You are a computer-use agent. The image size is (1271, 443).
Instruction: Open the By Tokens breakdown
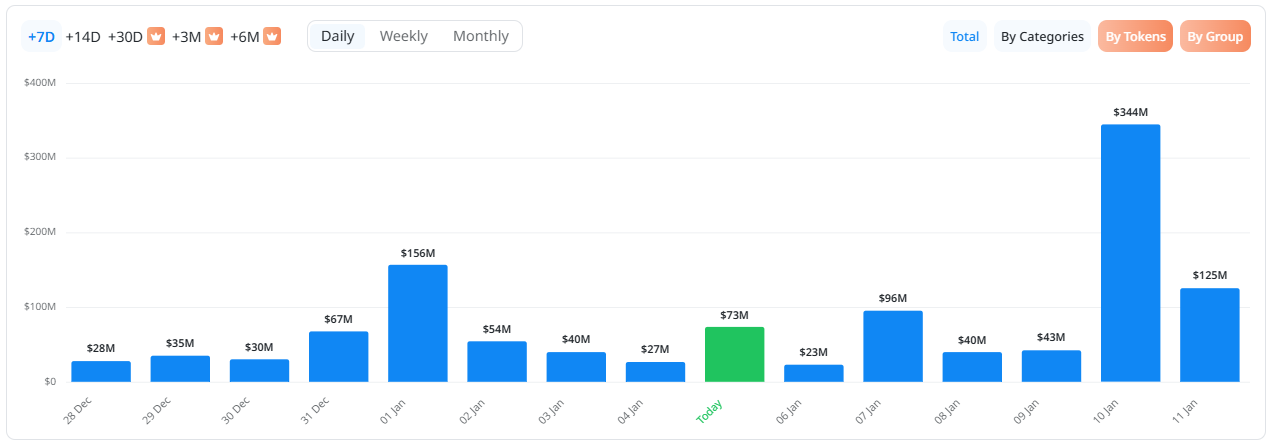coord(1135,36)
